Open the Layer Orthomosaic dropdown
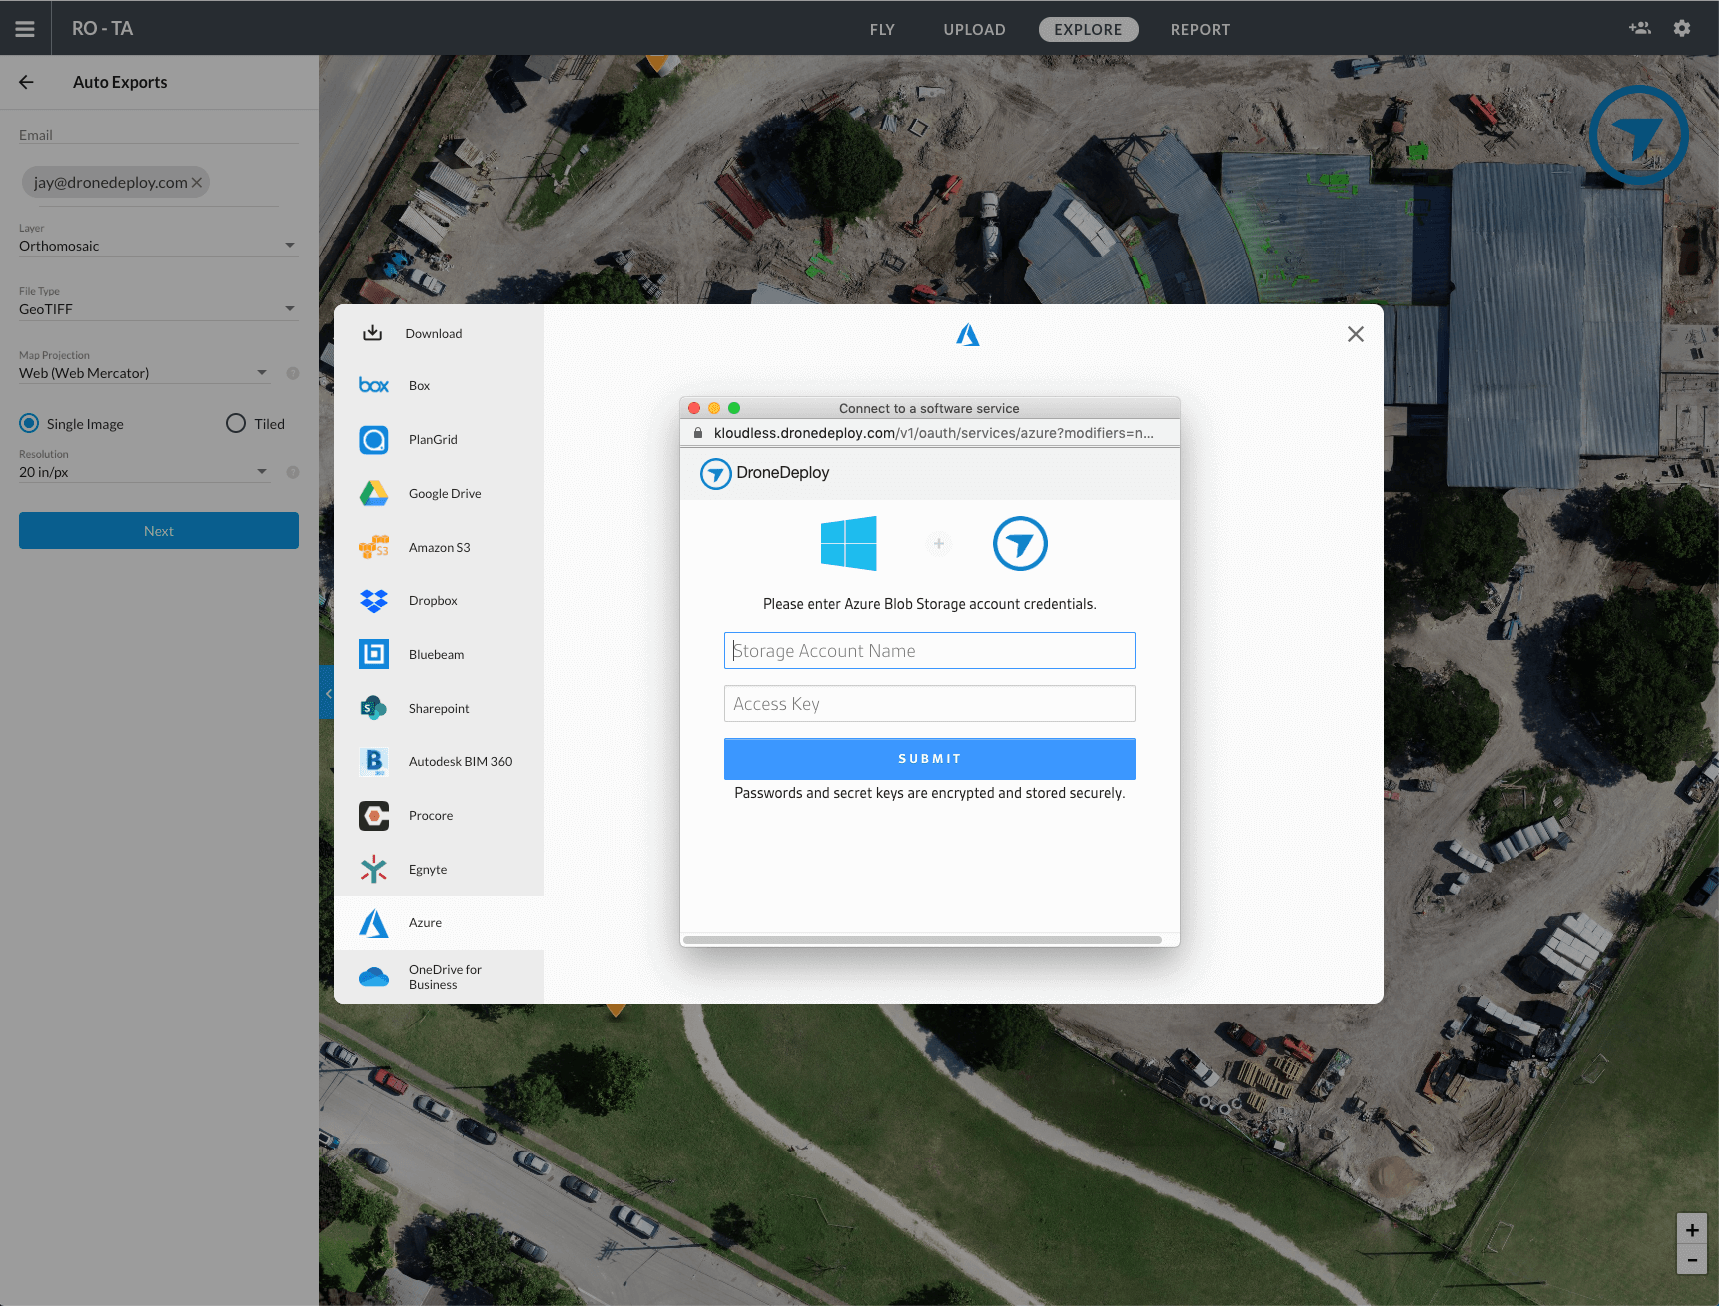This screenshot has height=1306, width=1719. pos(158,246)
